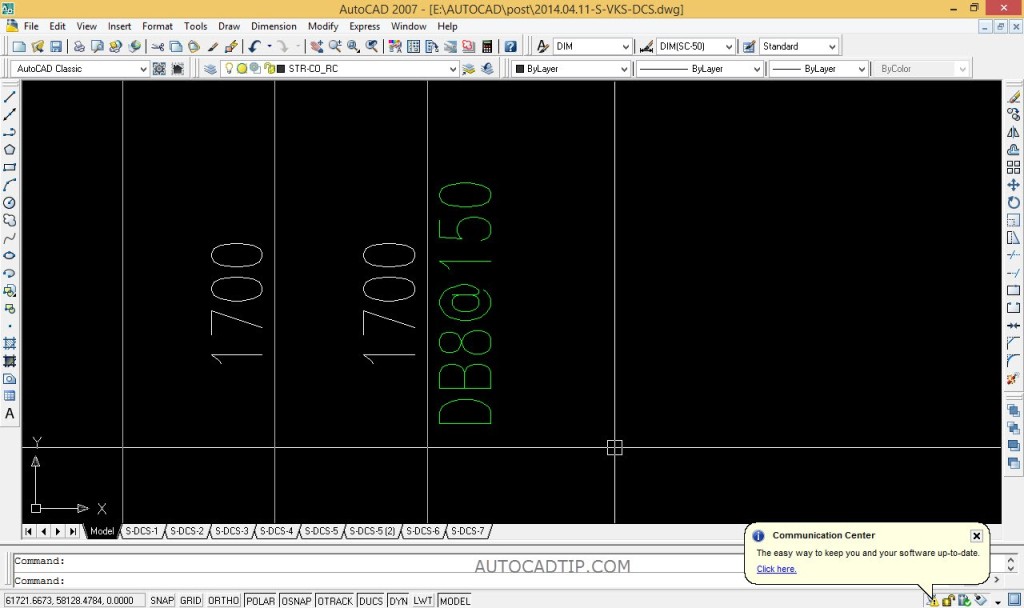Expand the AutoCAD Classic workspace dropdown
1024x608 pixels.
pyautogui.click(x=142, y=68)
